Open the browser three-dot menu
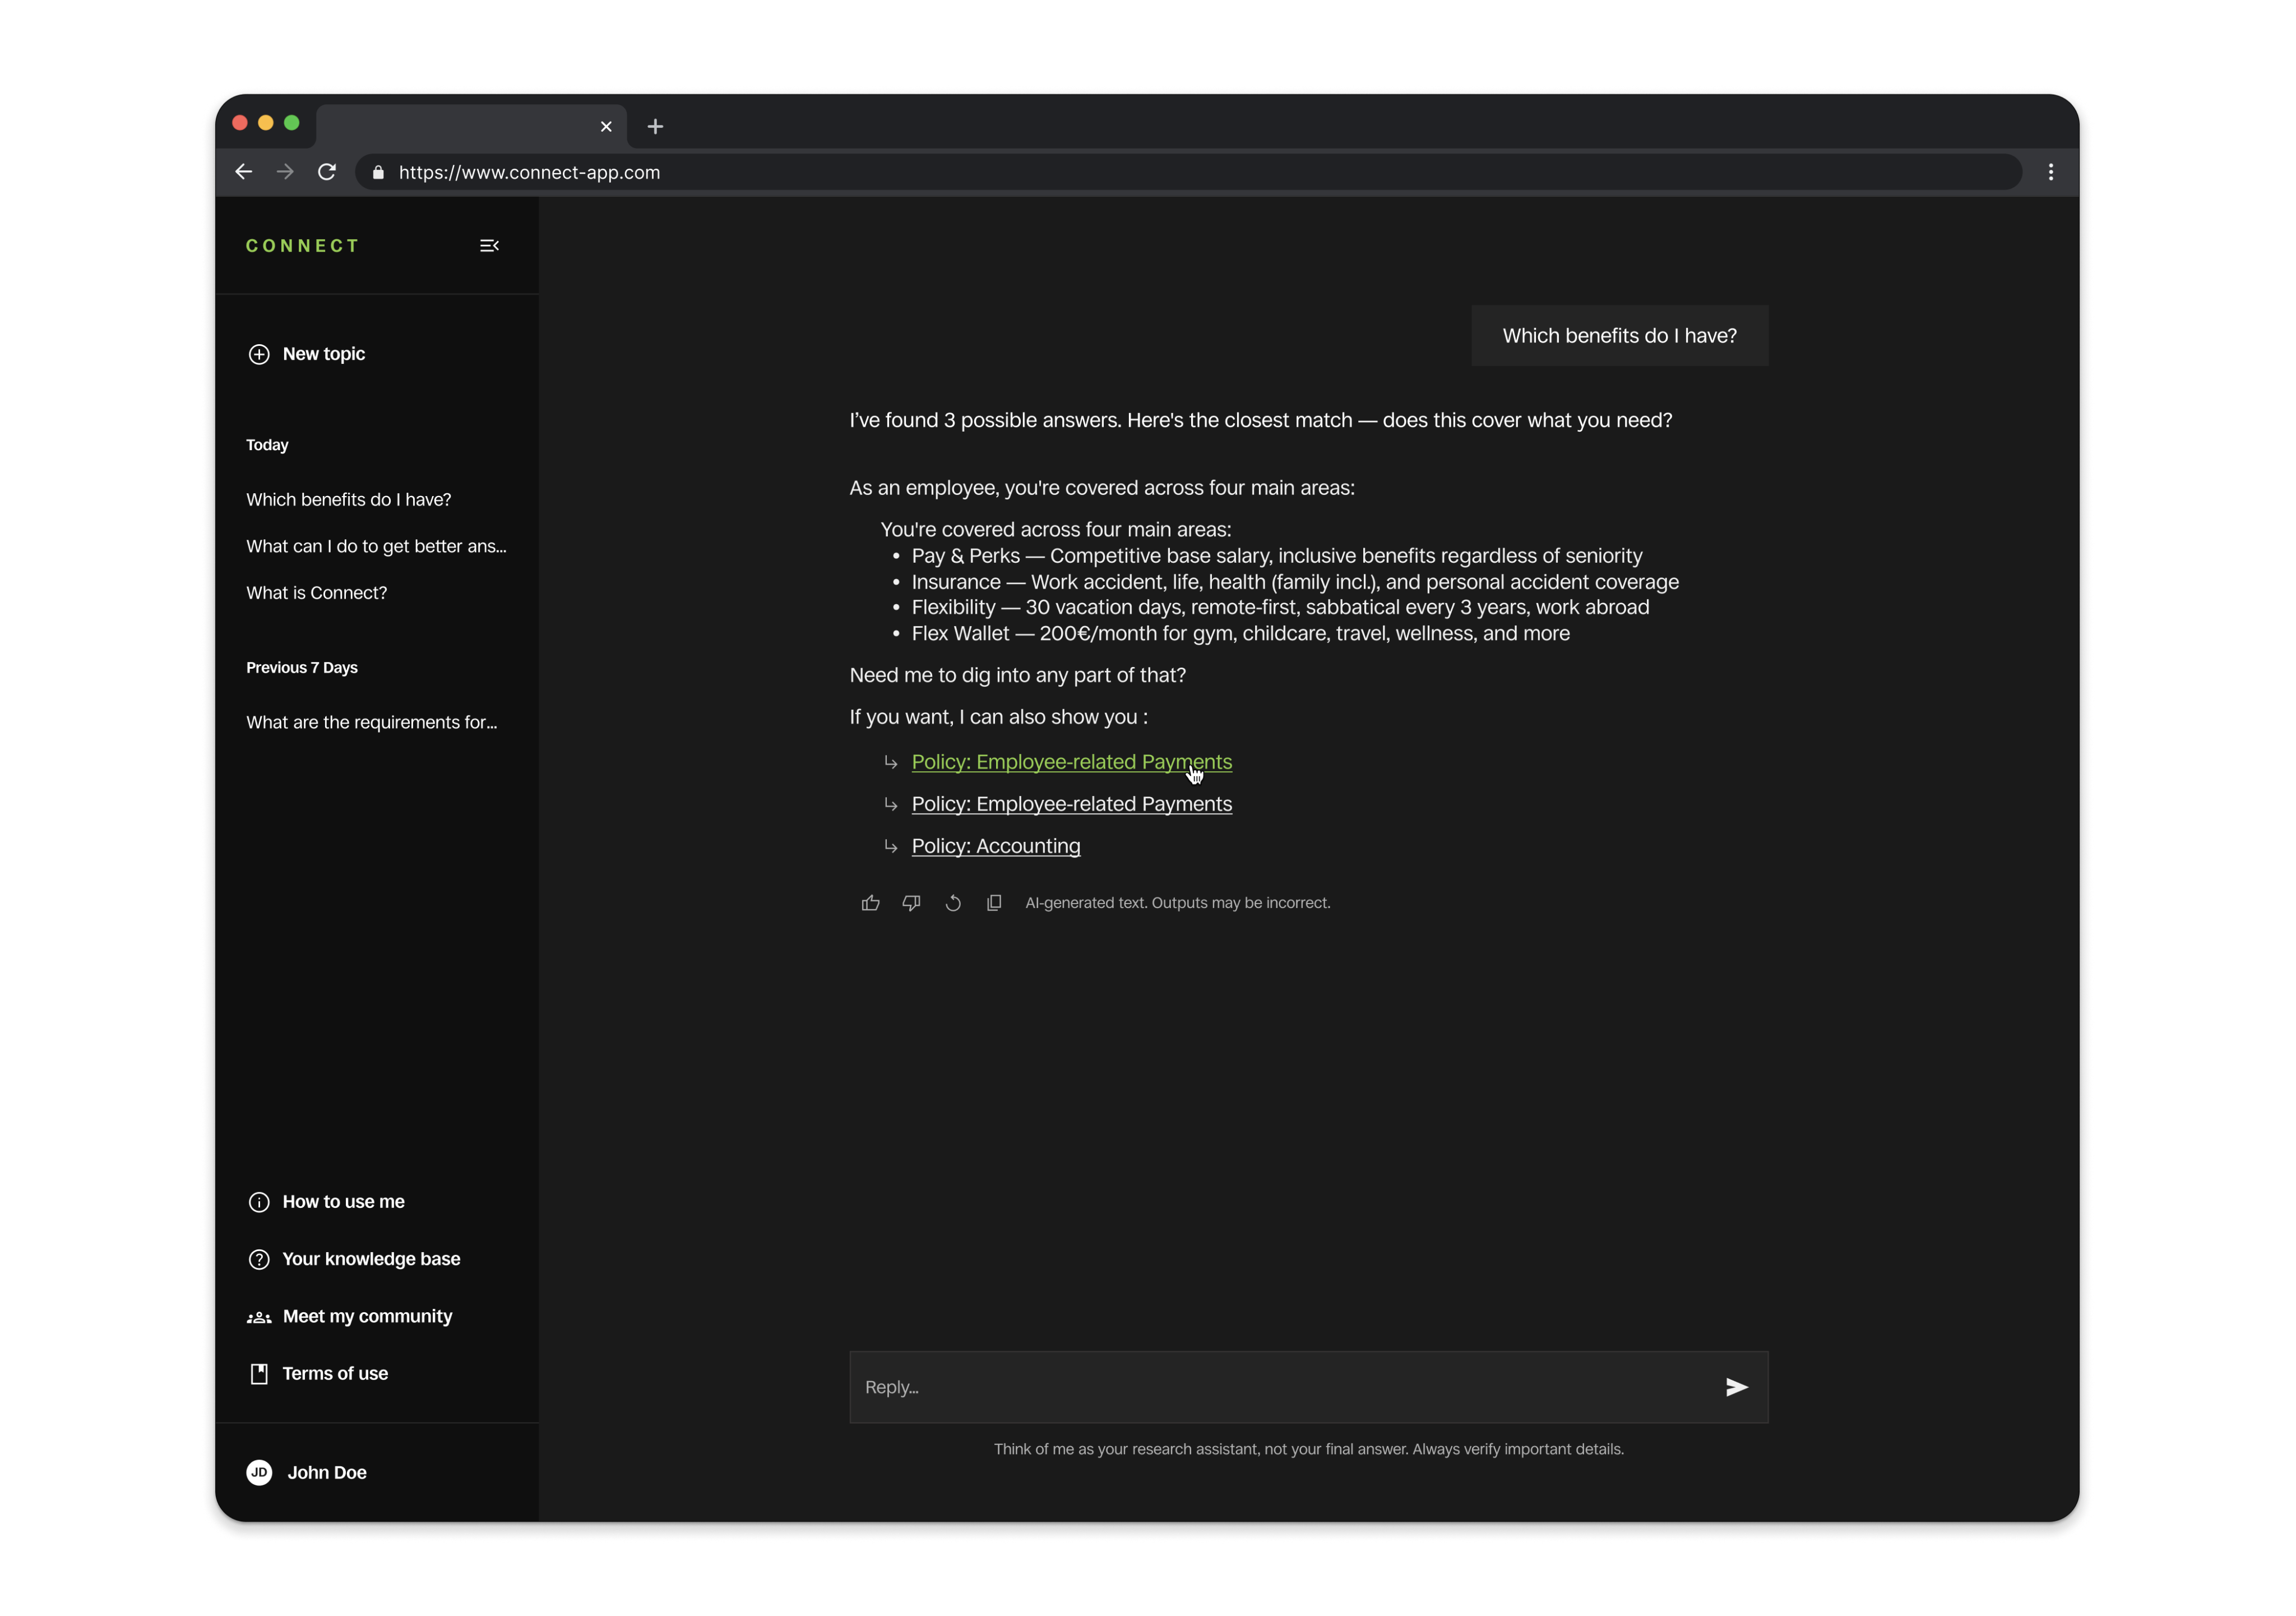This screenshot has width=2296, height=1616. [2051, 172]
